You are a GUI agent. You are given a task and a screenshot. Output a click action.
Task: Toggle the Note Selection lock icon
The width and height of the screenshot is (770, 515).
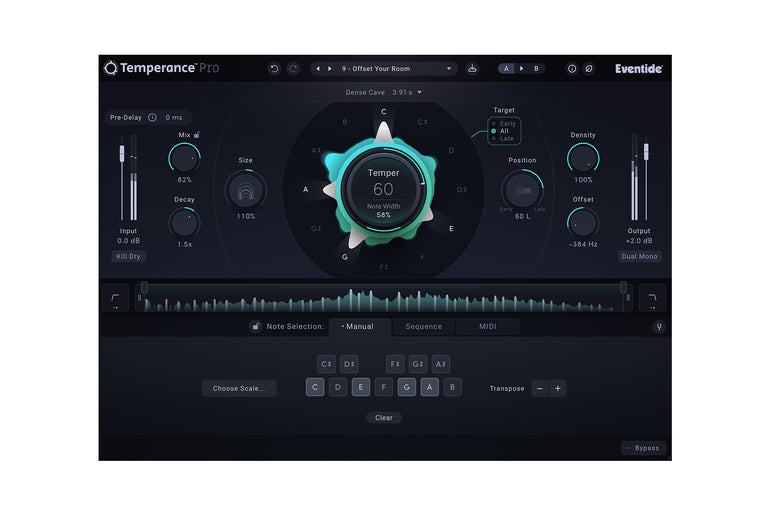pos(256,327)
